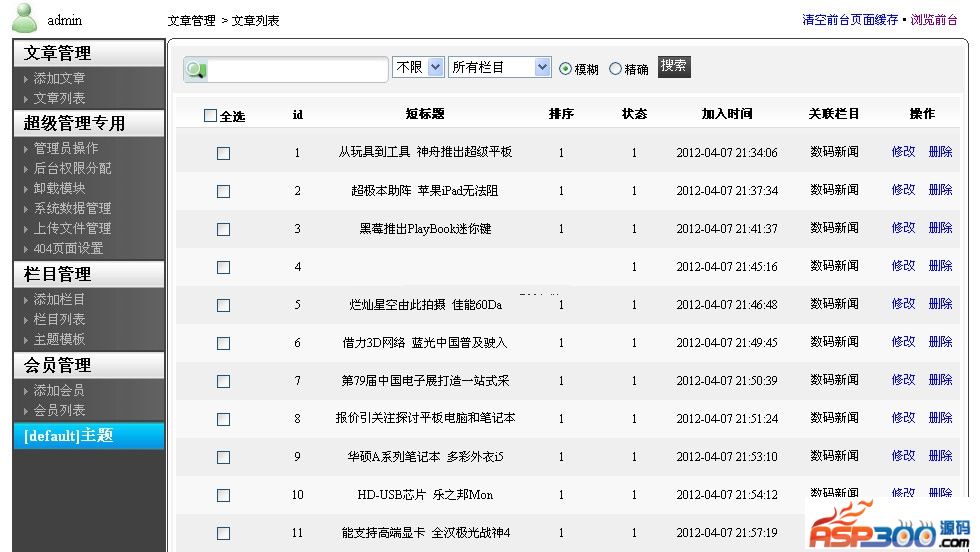This screenshot has width=980, height=552.
Task: Click the title 从玩具到工具 神舟推出超级平板
Action: coord(425,152)
